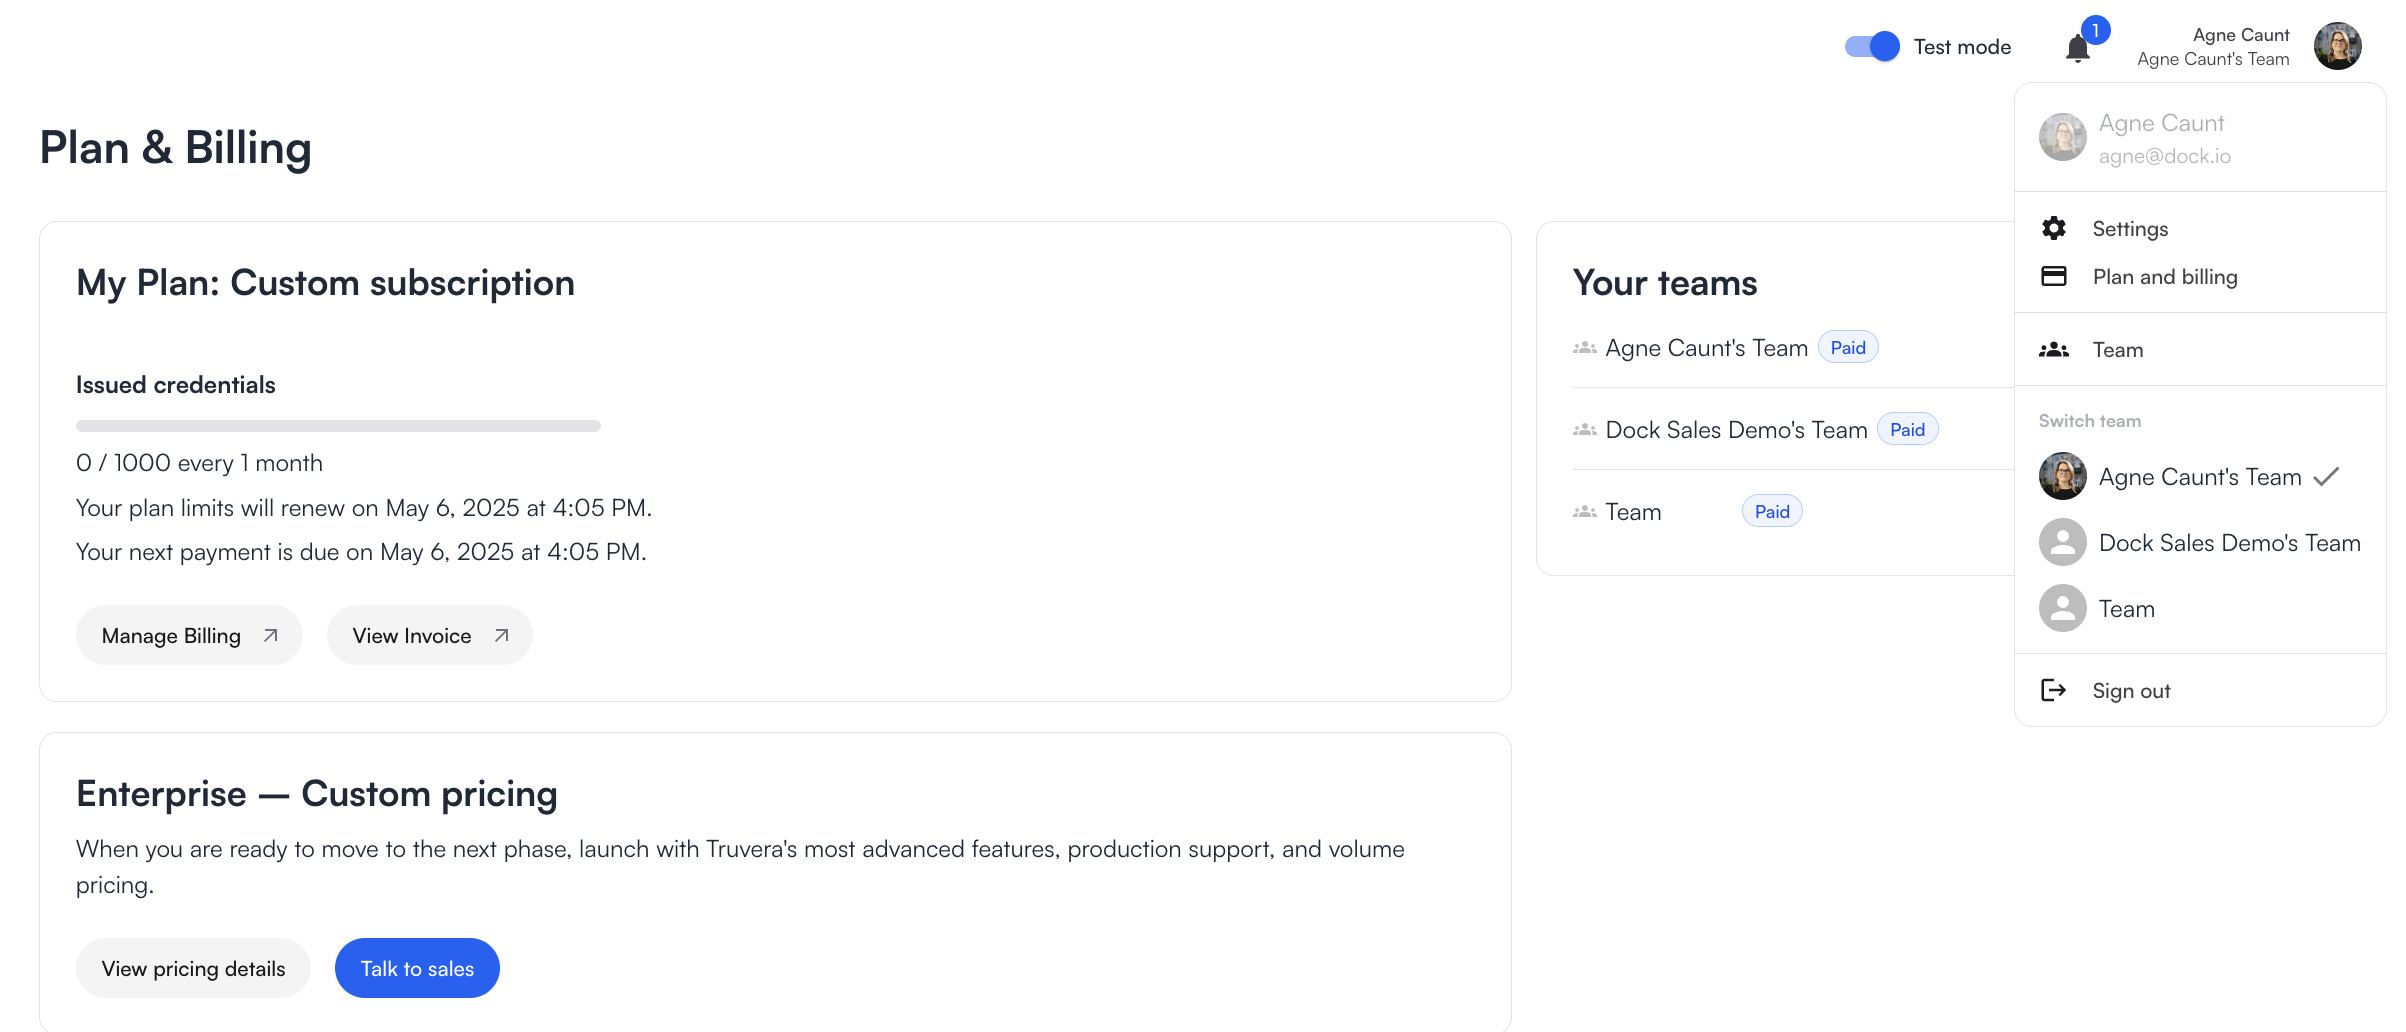Click Dock Sales Demo's Team avatar icon

2062,543
